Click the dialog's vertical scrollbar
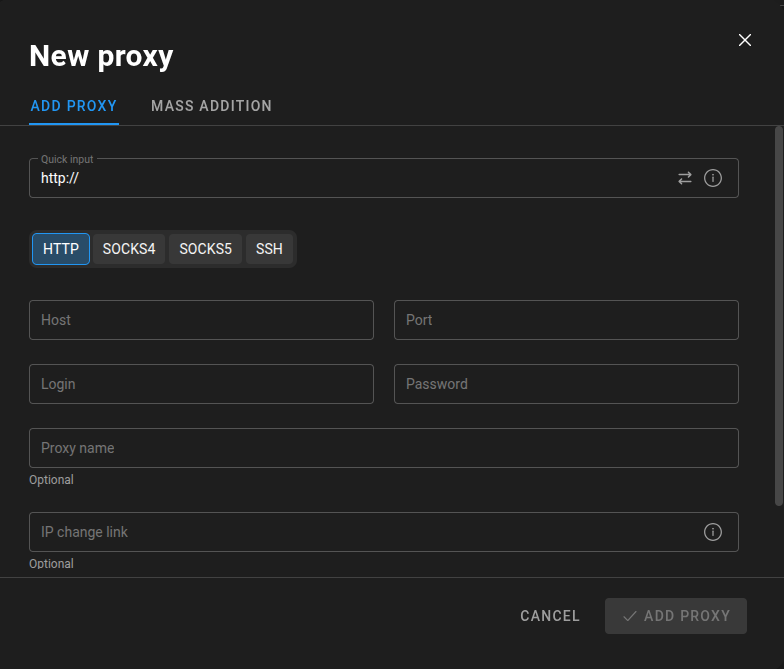 779,315
